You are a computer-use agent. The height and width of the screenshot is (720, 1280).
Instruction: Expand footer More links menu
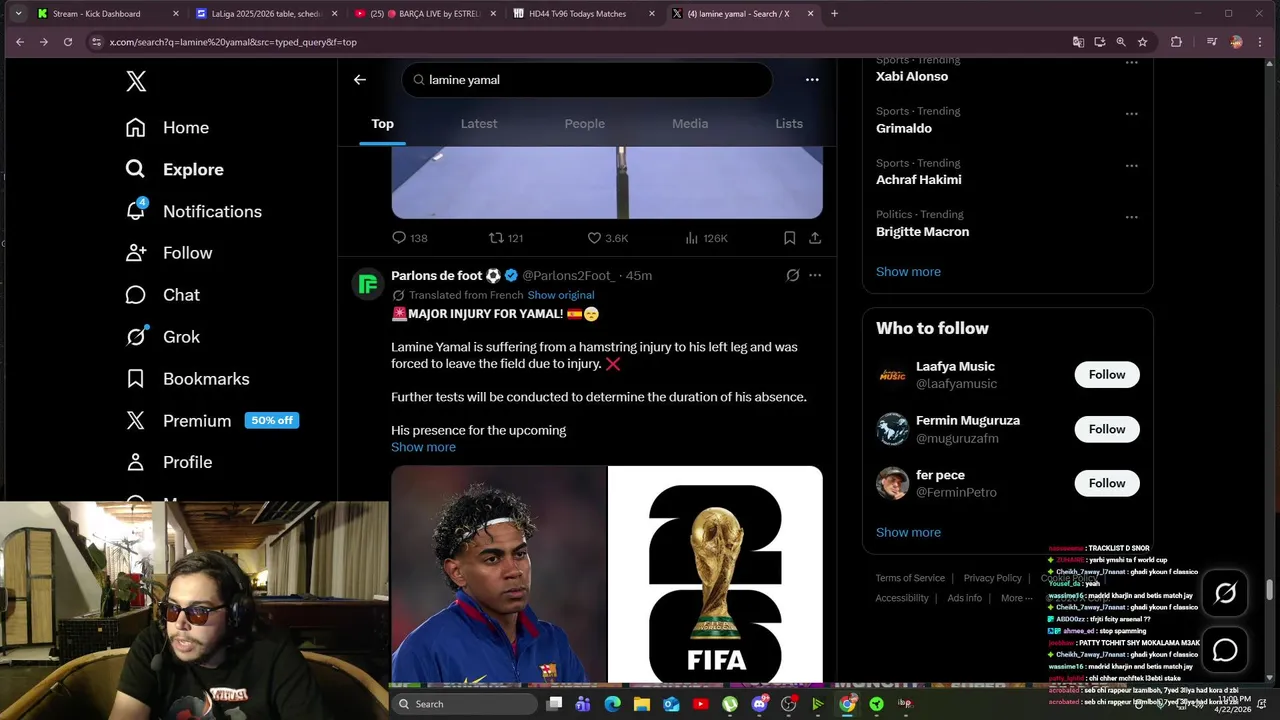[1018, 598]
